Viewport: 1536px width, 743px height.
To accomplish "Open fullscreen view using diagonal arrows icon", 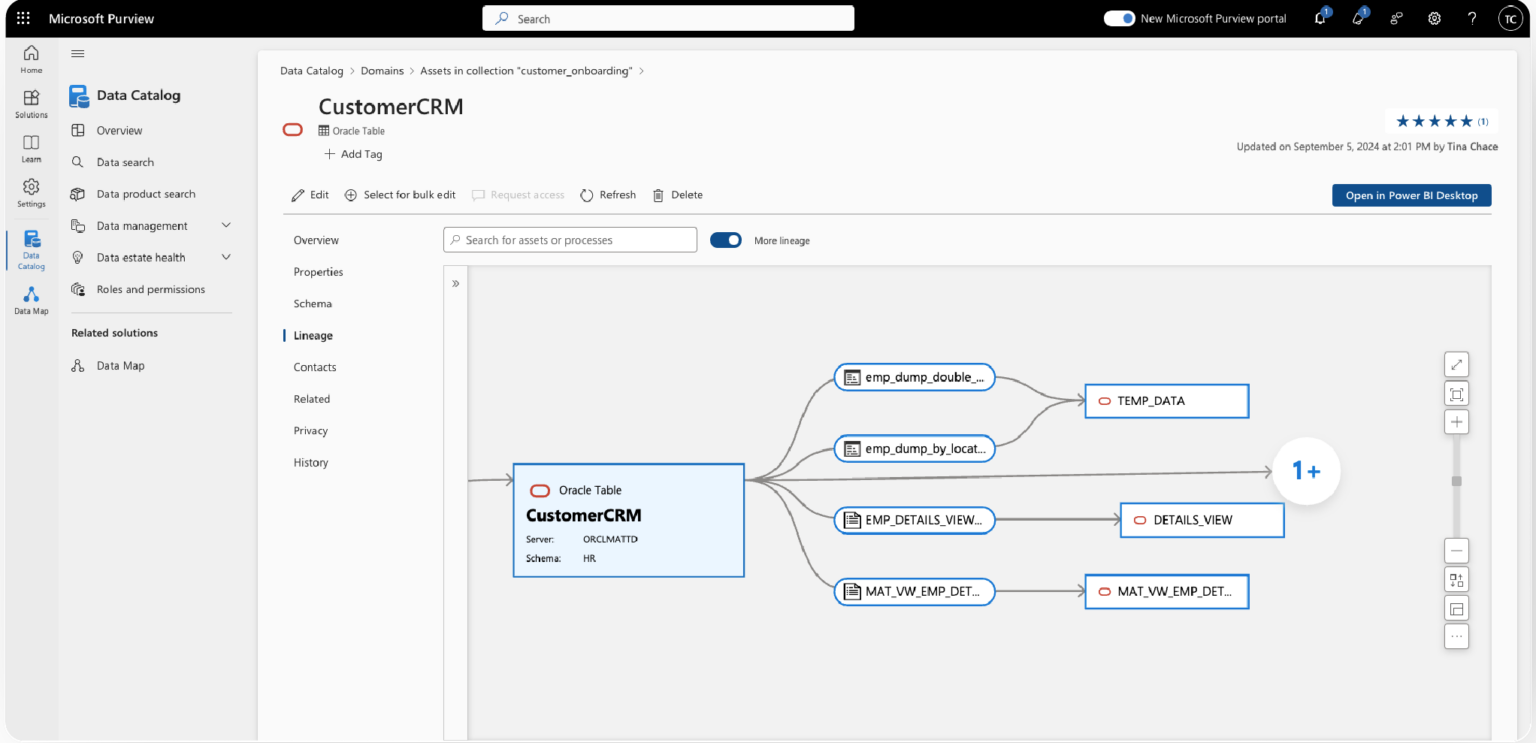I will point(1456,364).
